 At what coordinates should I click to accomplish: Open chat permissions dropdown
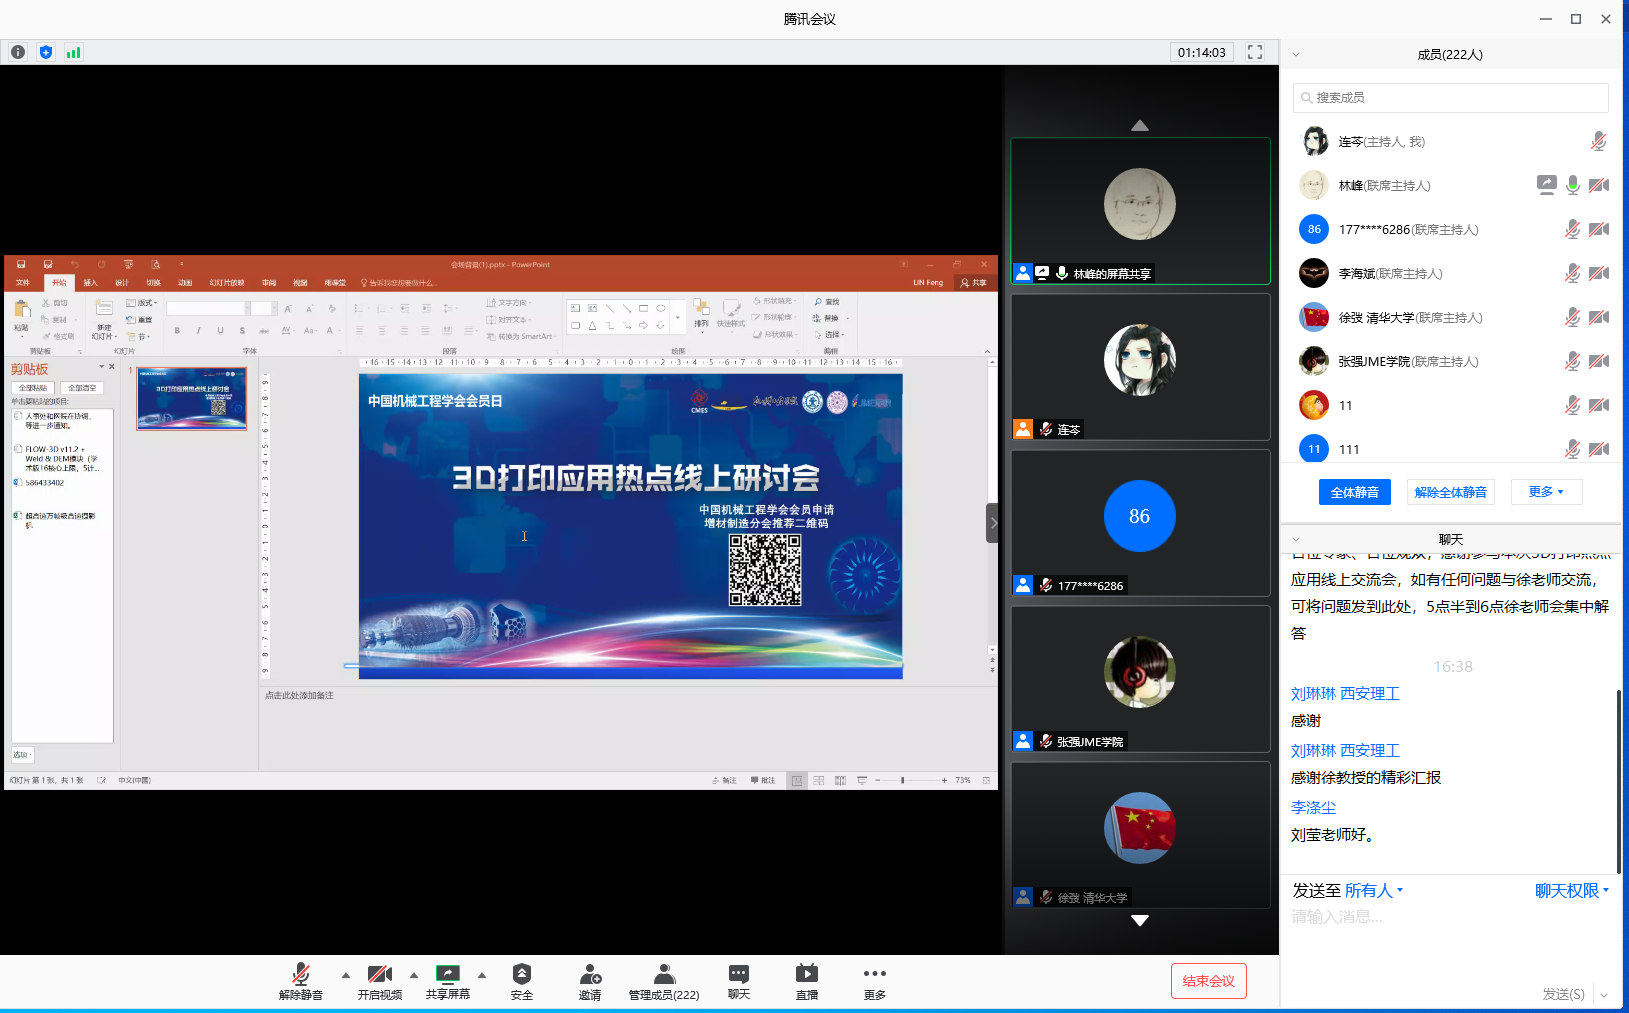pos(1572,890)
